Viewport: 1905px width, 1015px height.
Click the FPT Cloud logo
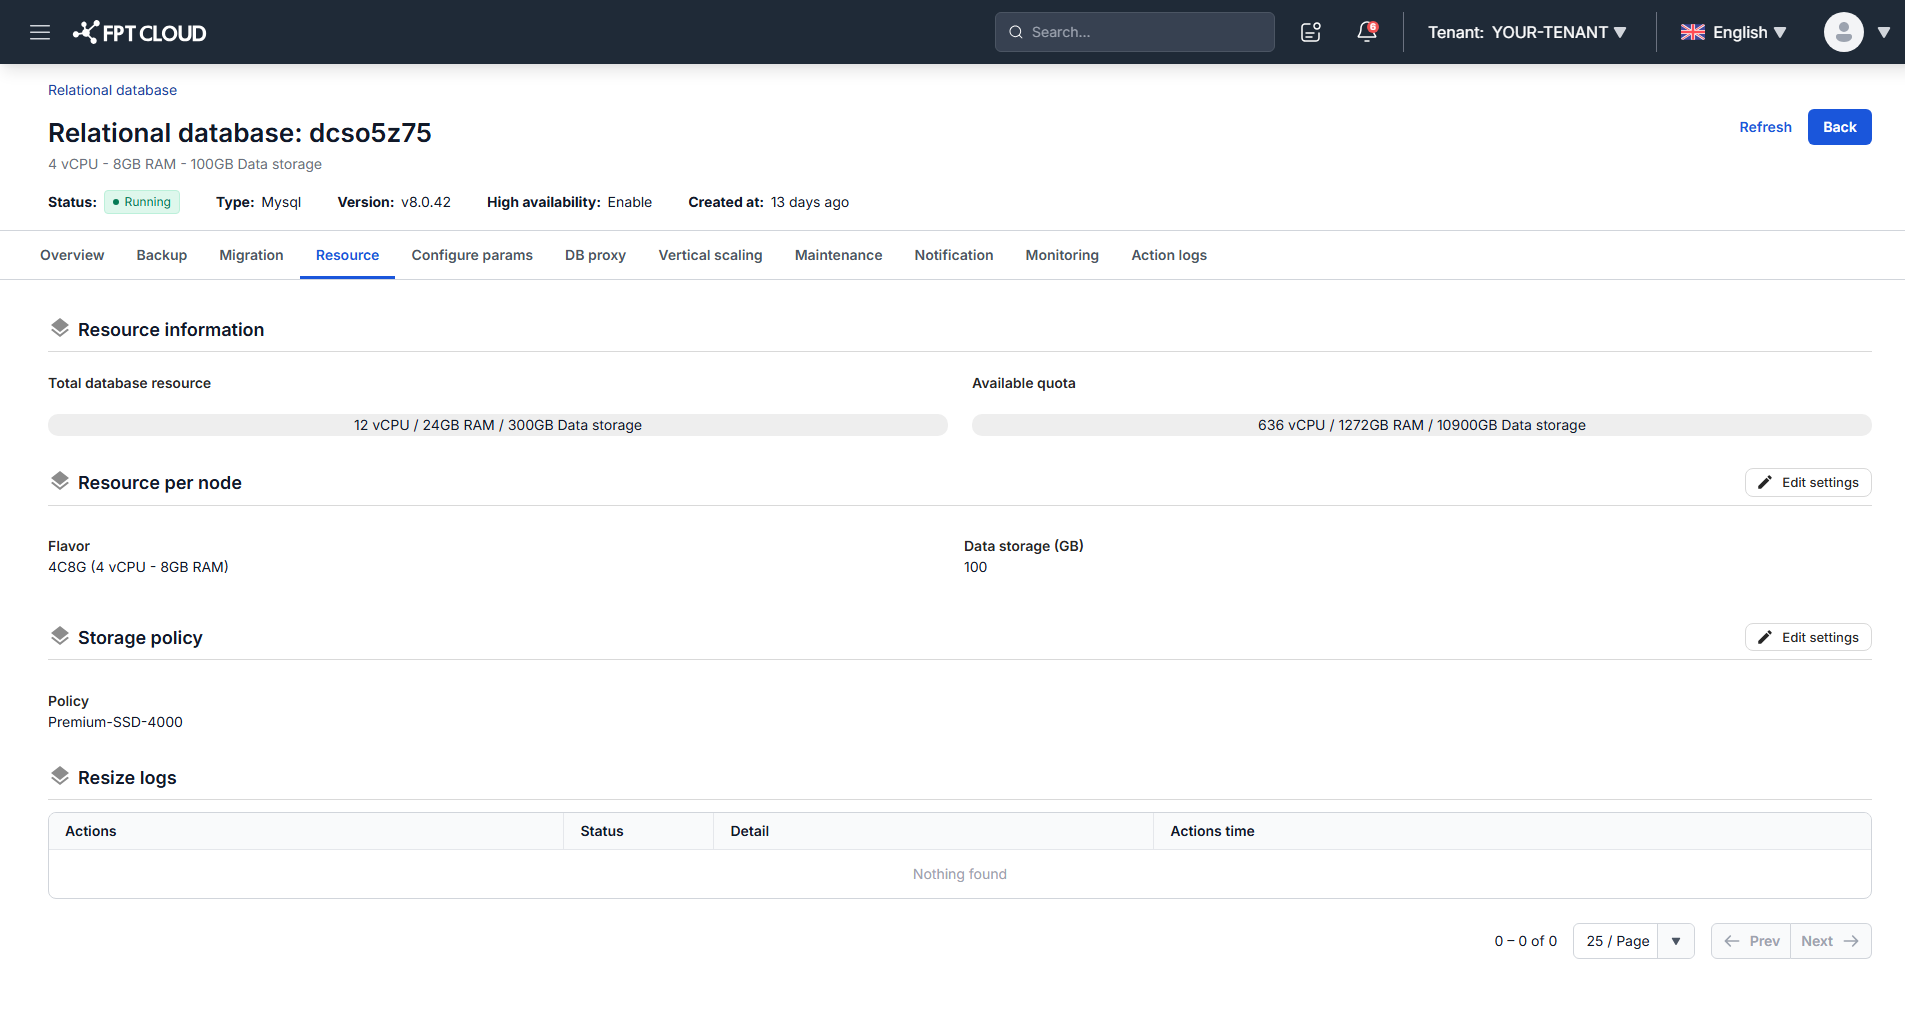pos(140,32)
